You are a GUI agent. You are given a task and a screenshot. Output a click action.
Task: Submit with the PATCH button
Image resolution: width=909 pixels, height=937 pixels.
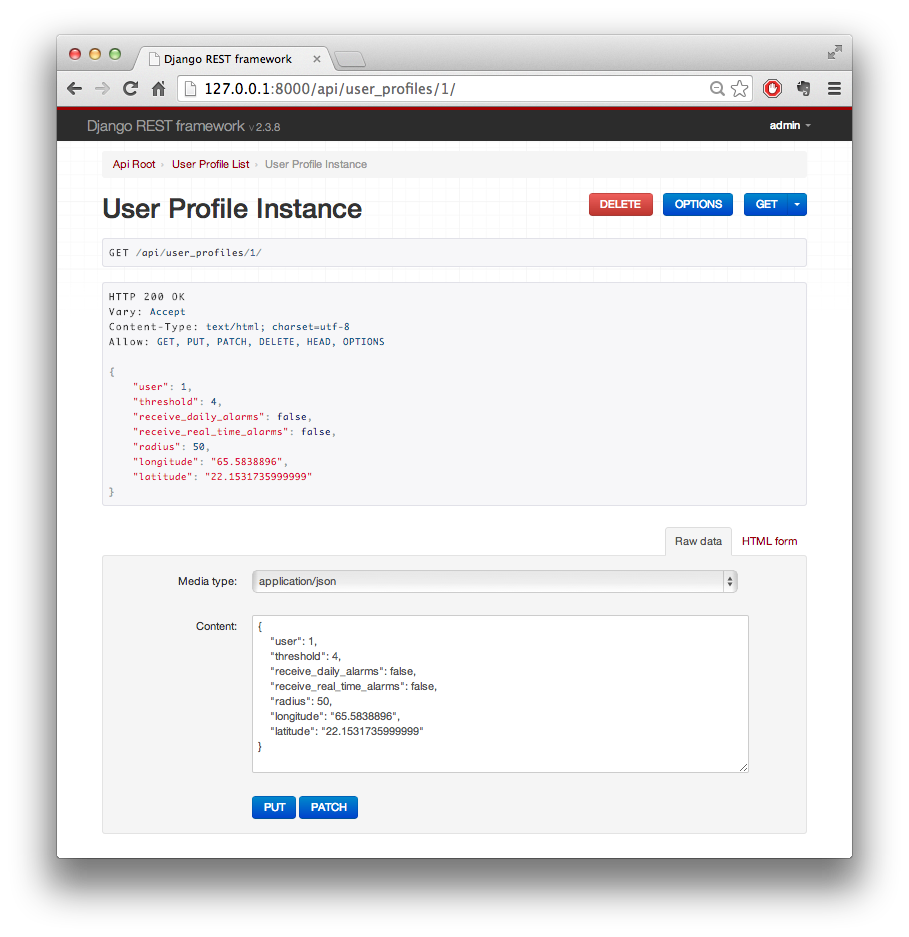click(x=328, y=807)
